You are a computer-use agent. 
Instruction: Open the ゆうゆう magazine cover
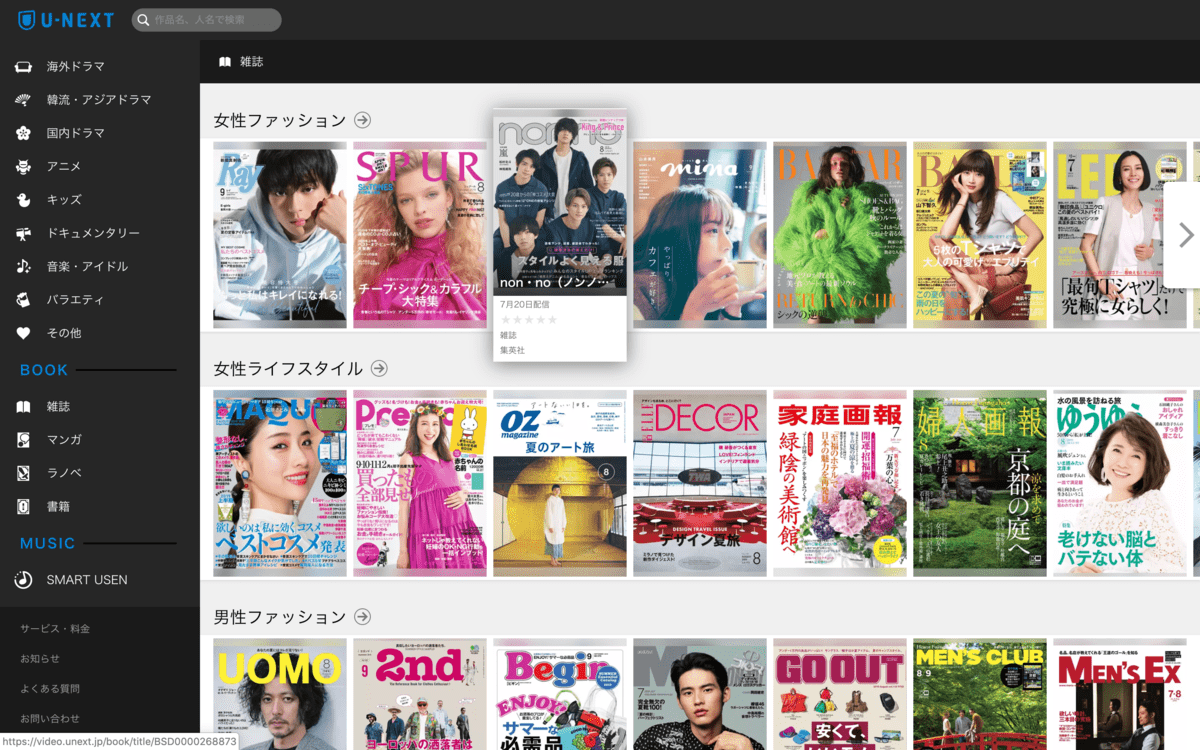1120,483
